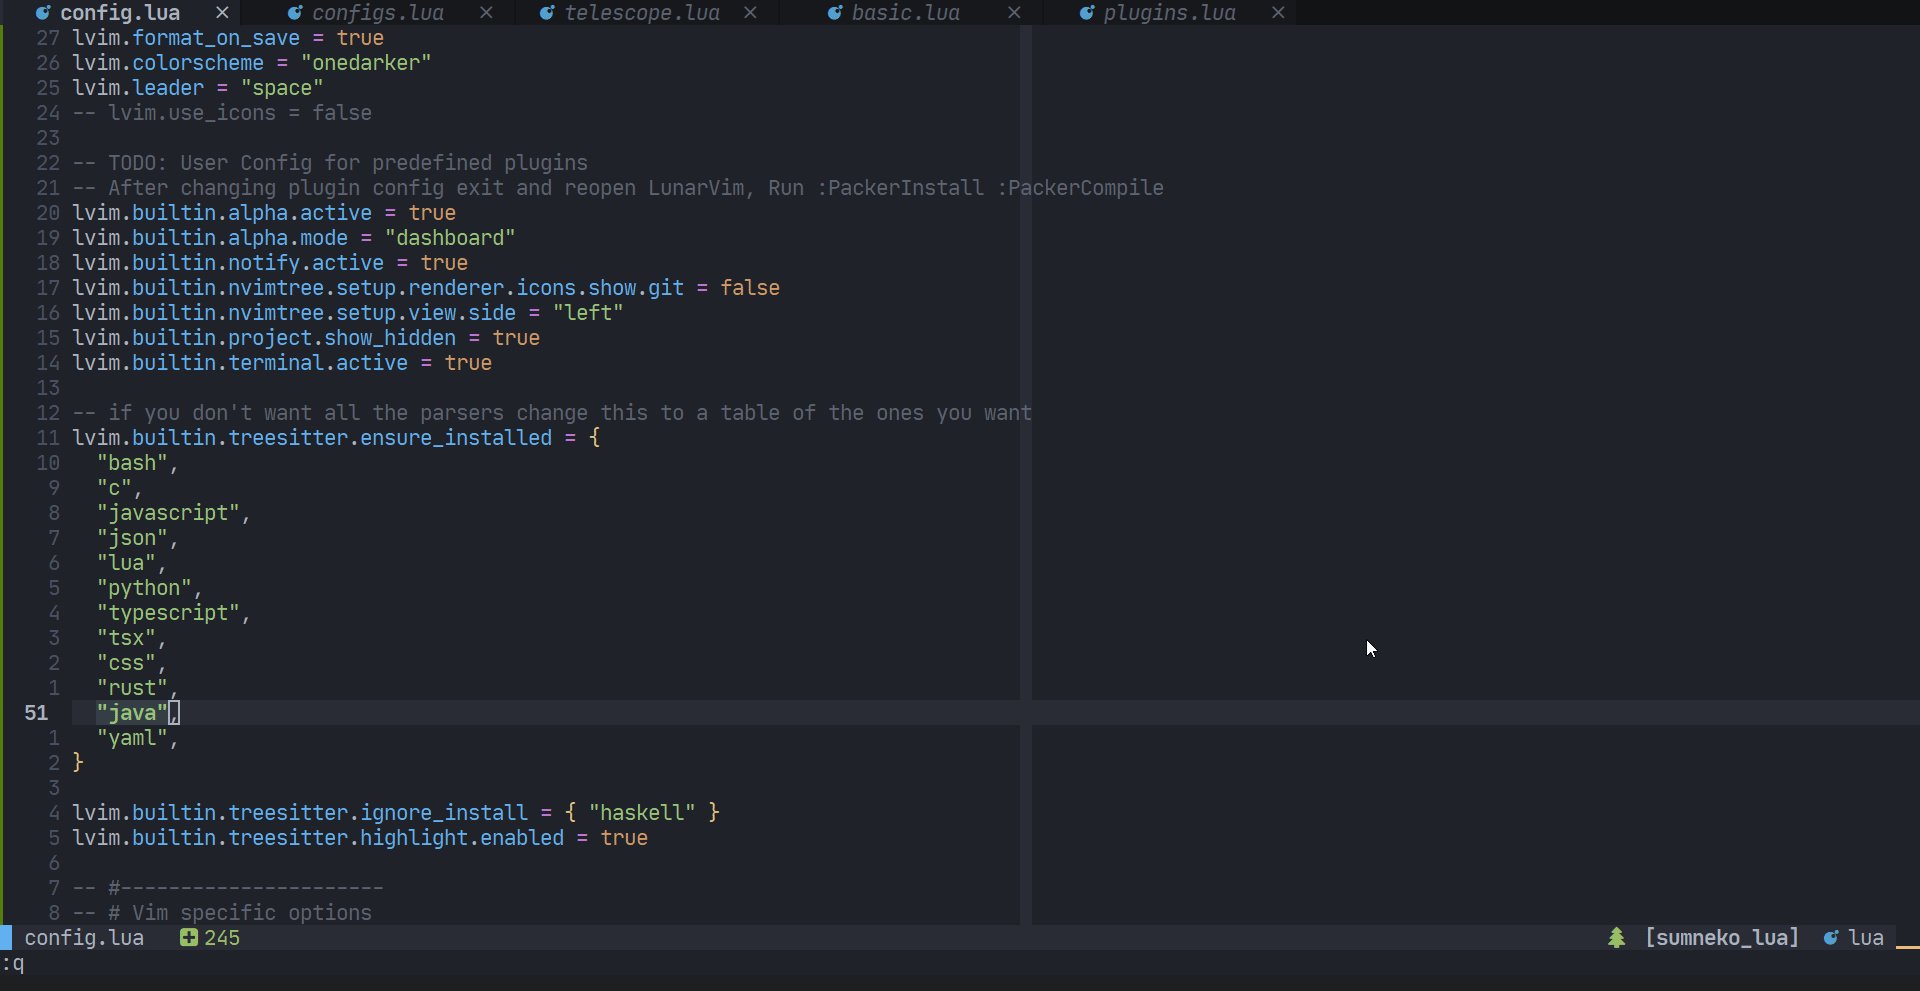The image size is (1920, 991).
Task: Click treesitter.highlight.enabled line
Action: pyautogui.click(x=360, y=838)
